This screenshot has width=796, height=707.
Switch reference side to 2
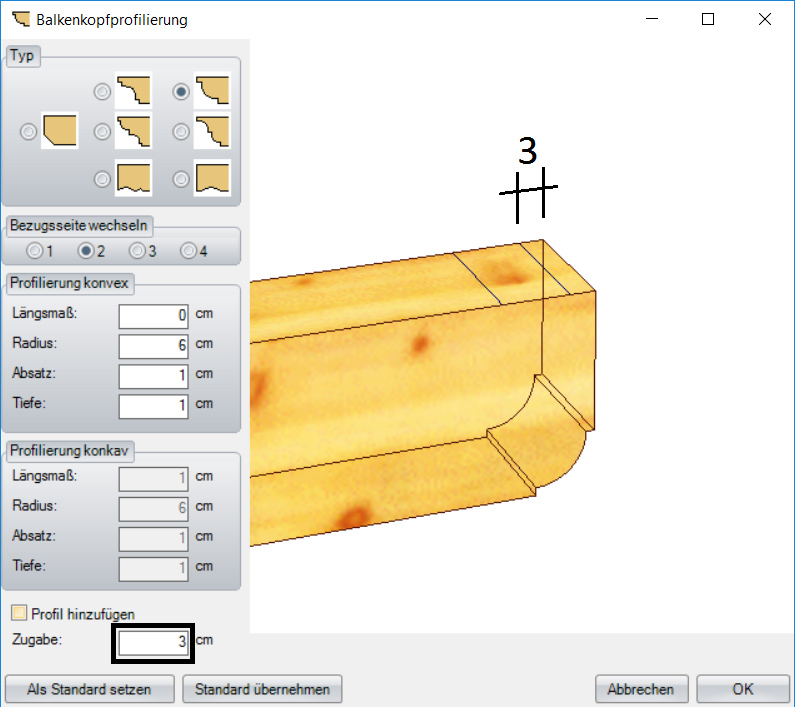86,251
